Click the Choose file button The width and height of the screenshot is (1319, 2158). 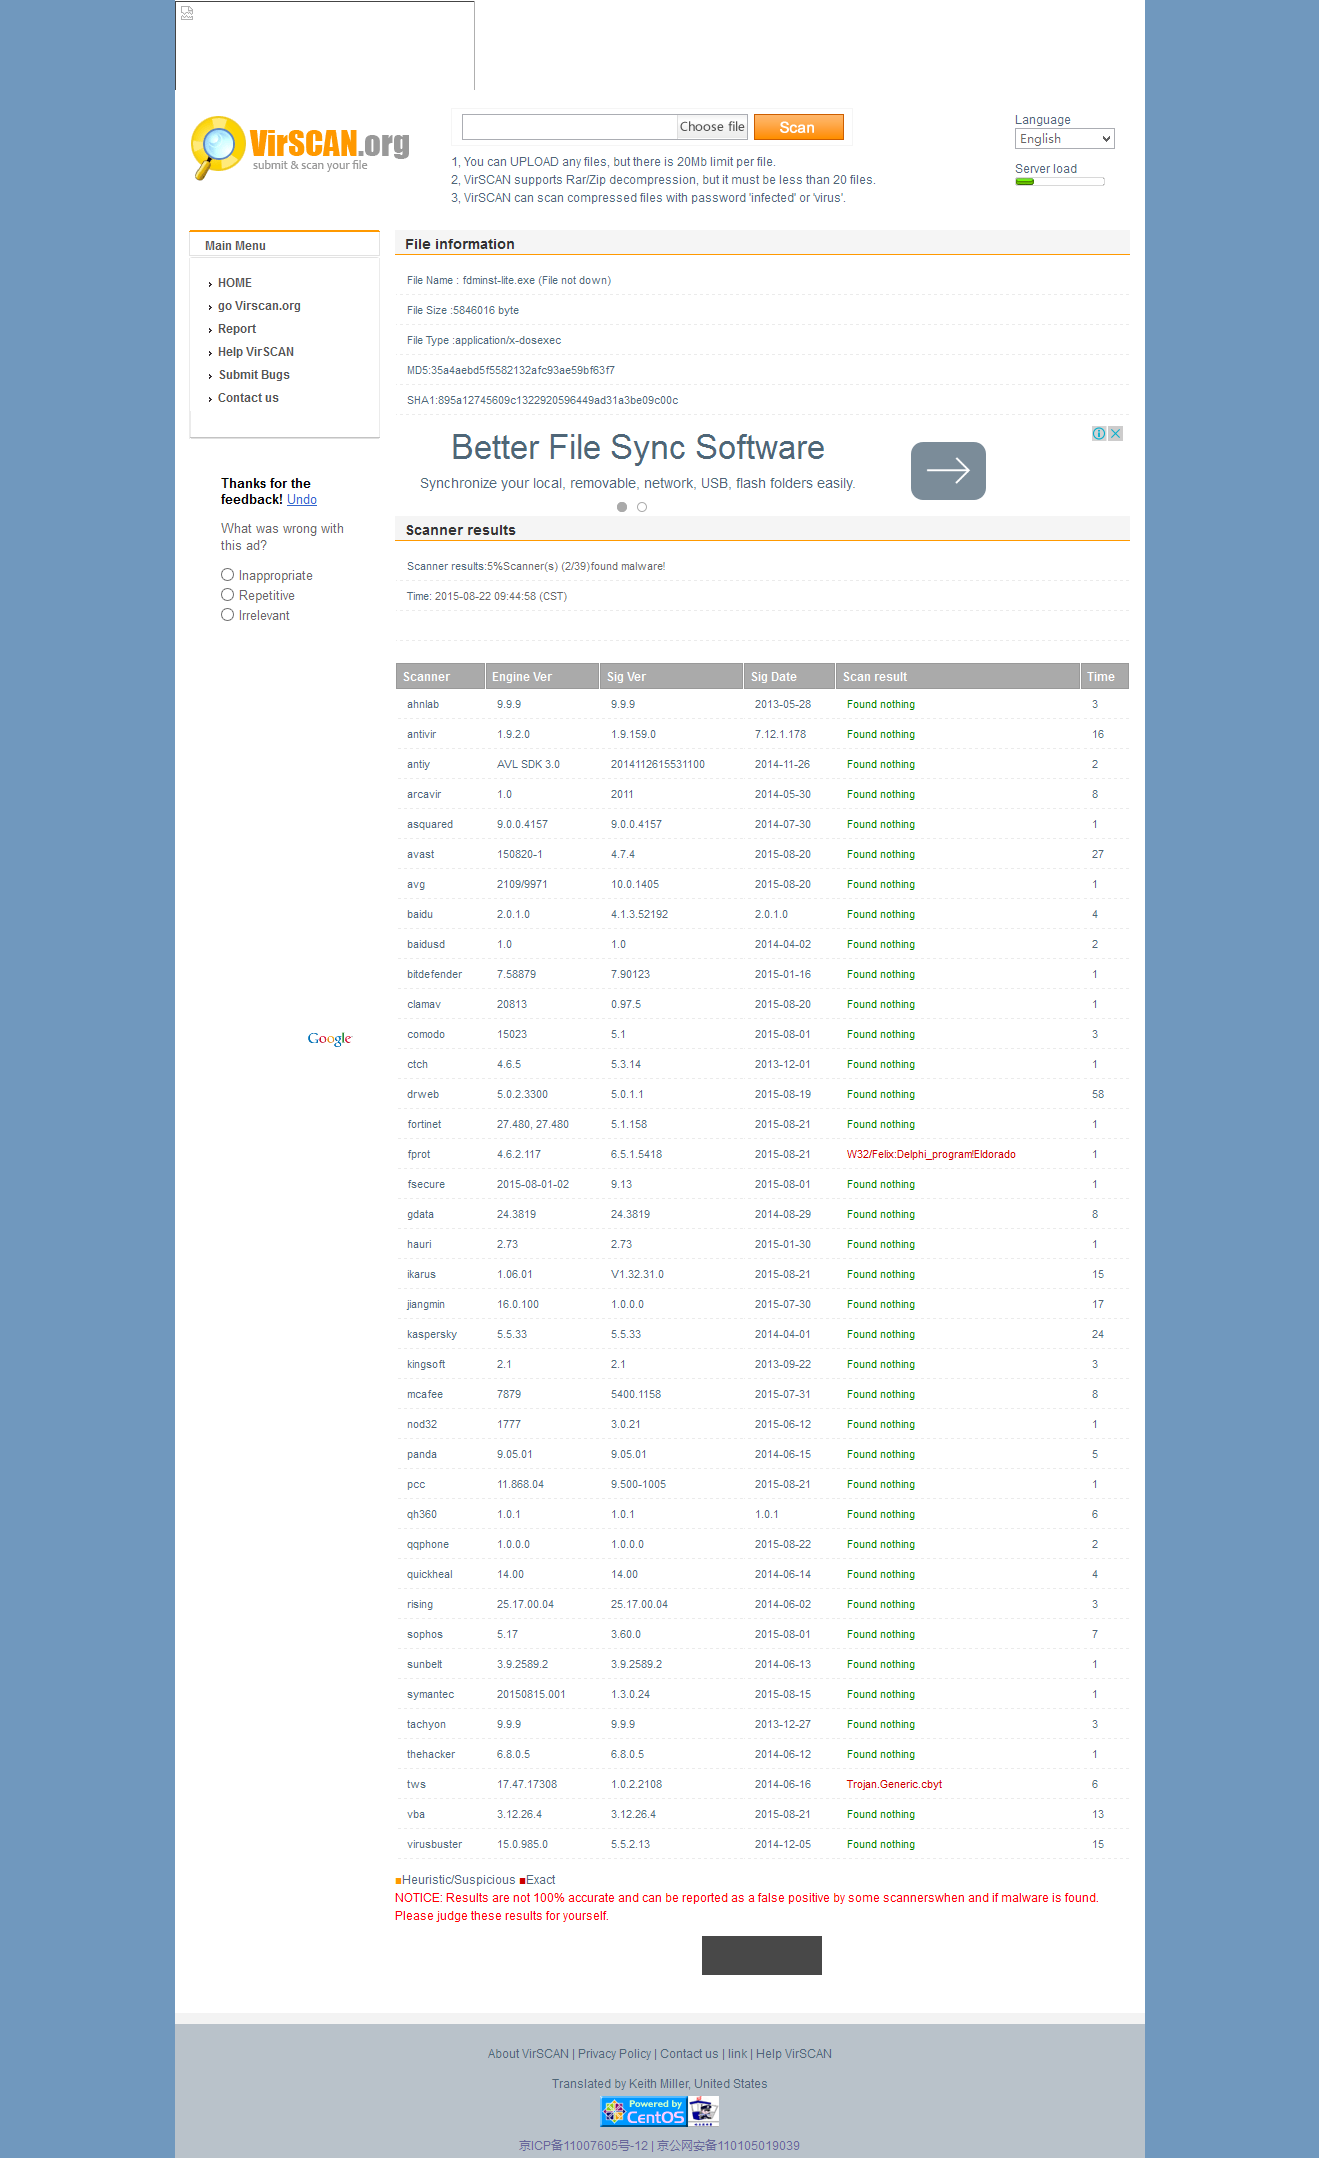[712, 127]
